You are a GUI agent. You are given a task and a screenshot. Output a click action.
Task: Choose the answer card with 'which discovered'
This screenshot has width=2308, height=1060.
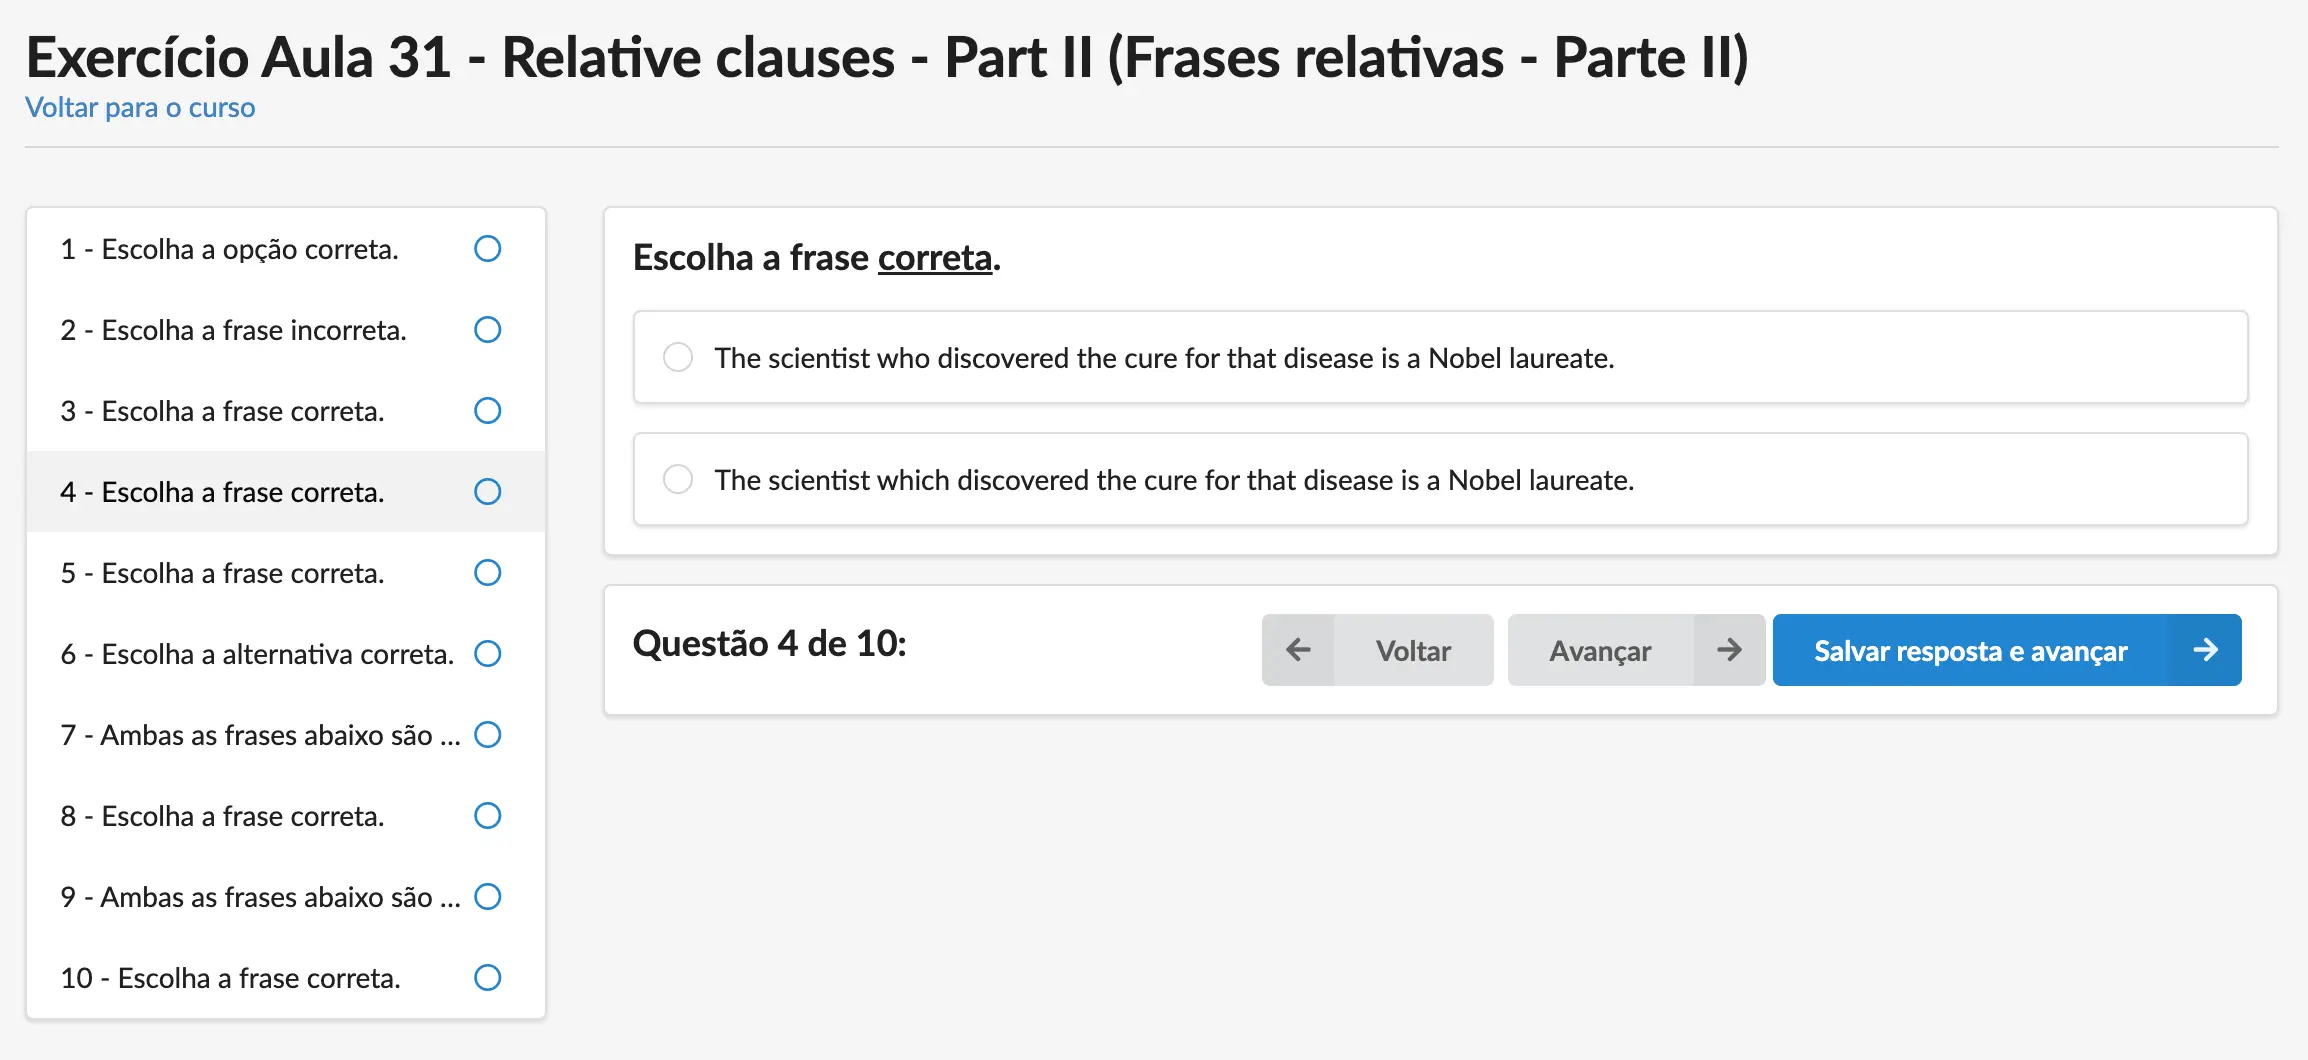pyautogui.click(x=1440, y=479)
